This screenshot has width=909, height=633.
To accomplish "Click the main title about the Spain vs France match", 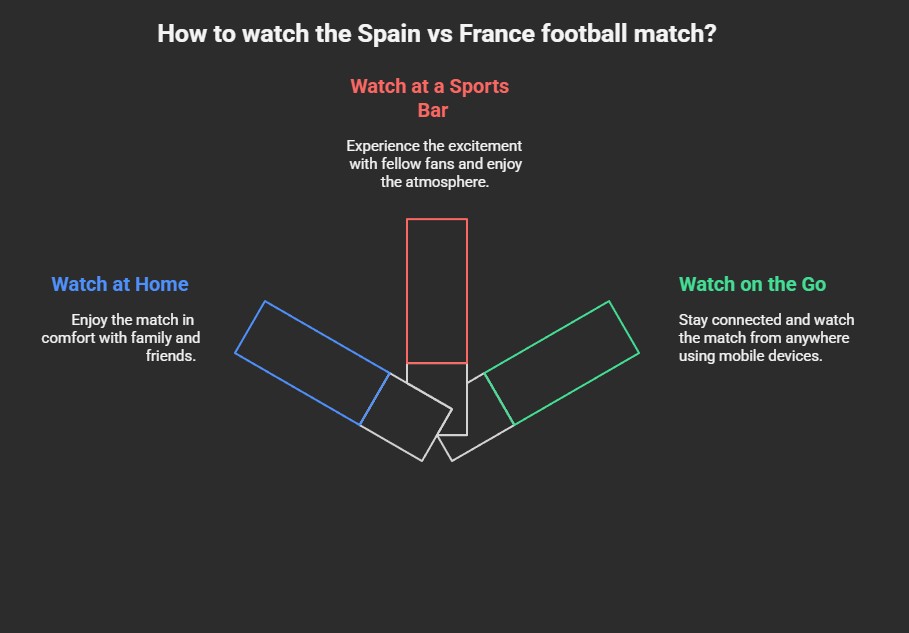I will [437, 34].
